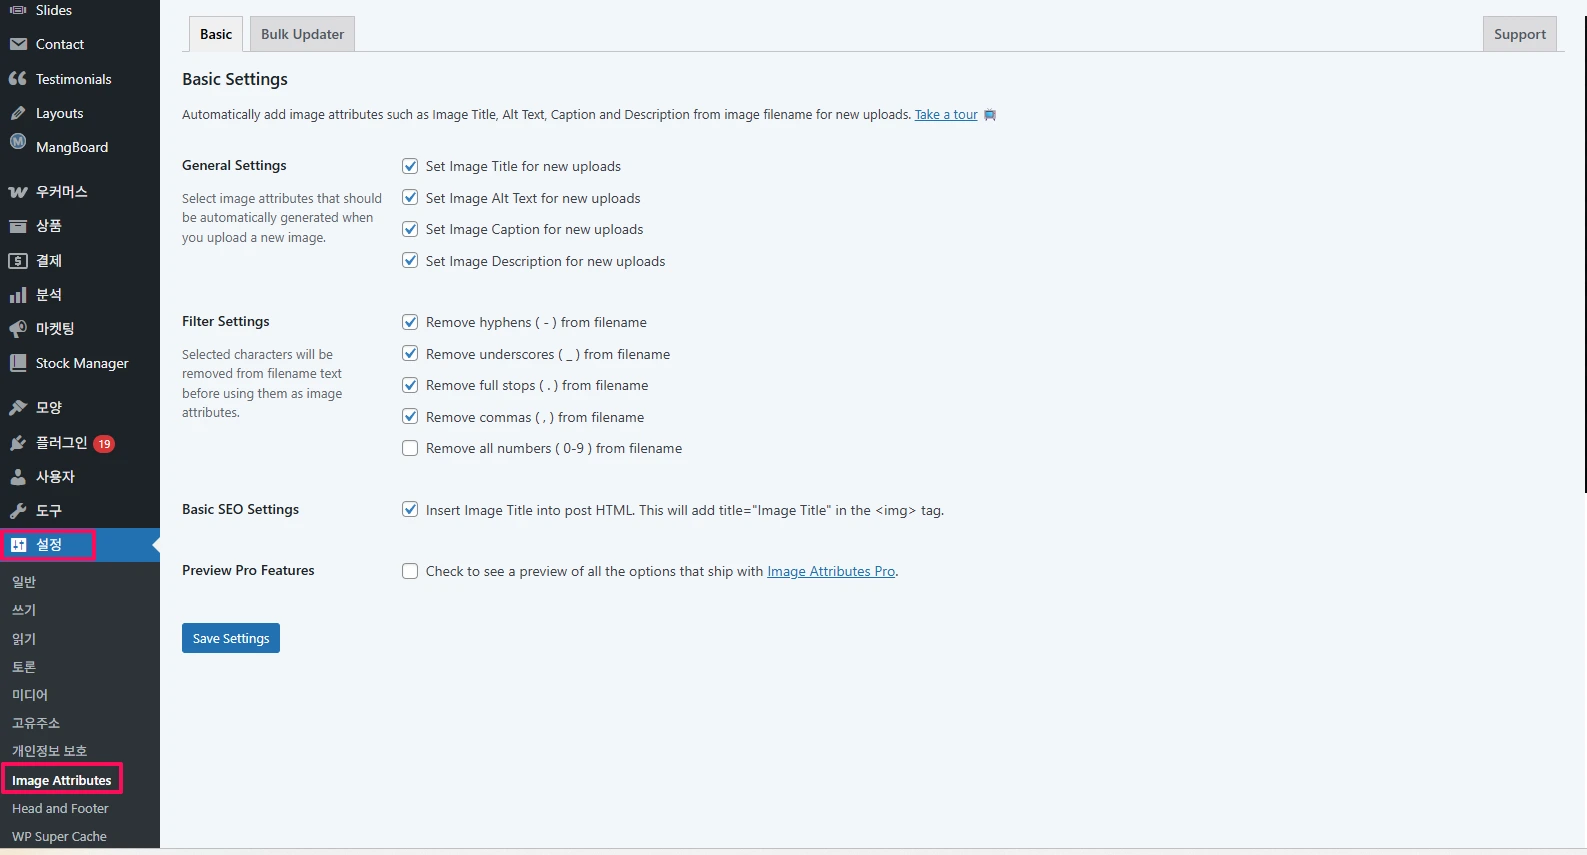Toggle Insert Image Title into post HTML
The width and height of the screenshot is (1587, 855).
pos(410,510)
